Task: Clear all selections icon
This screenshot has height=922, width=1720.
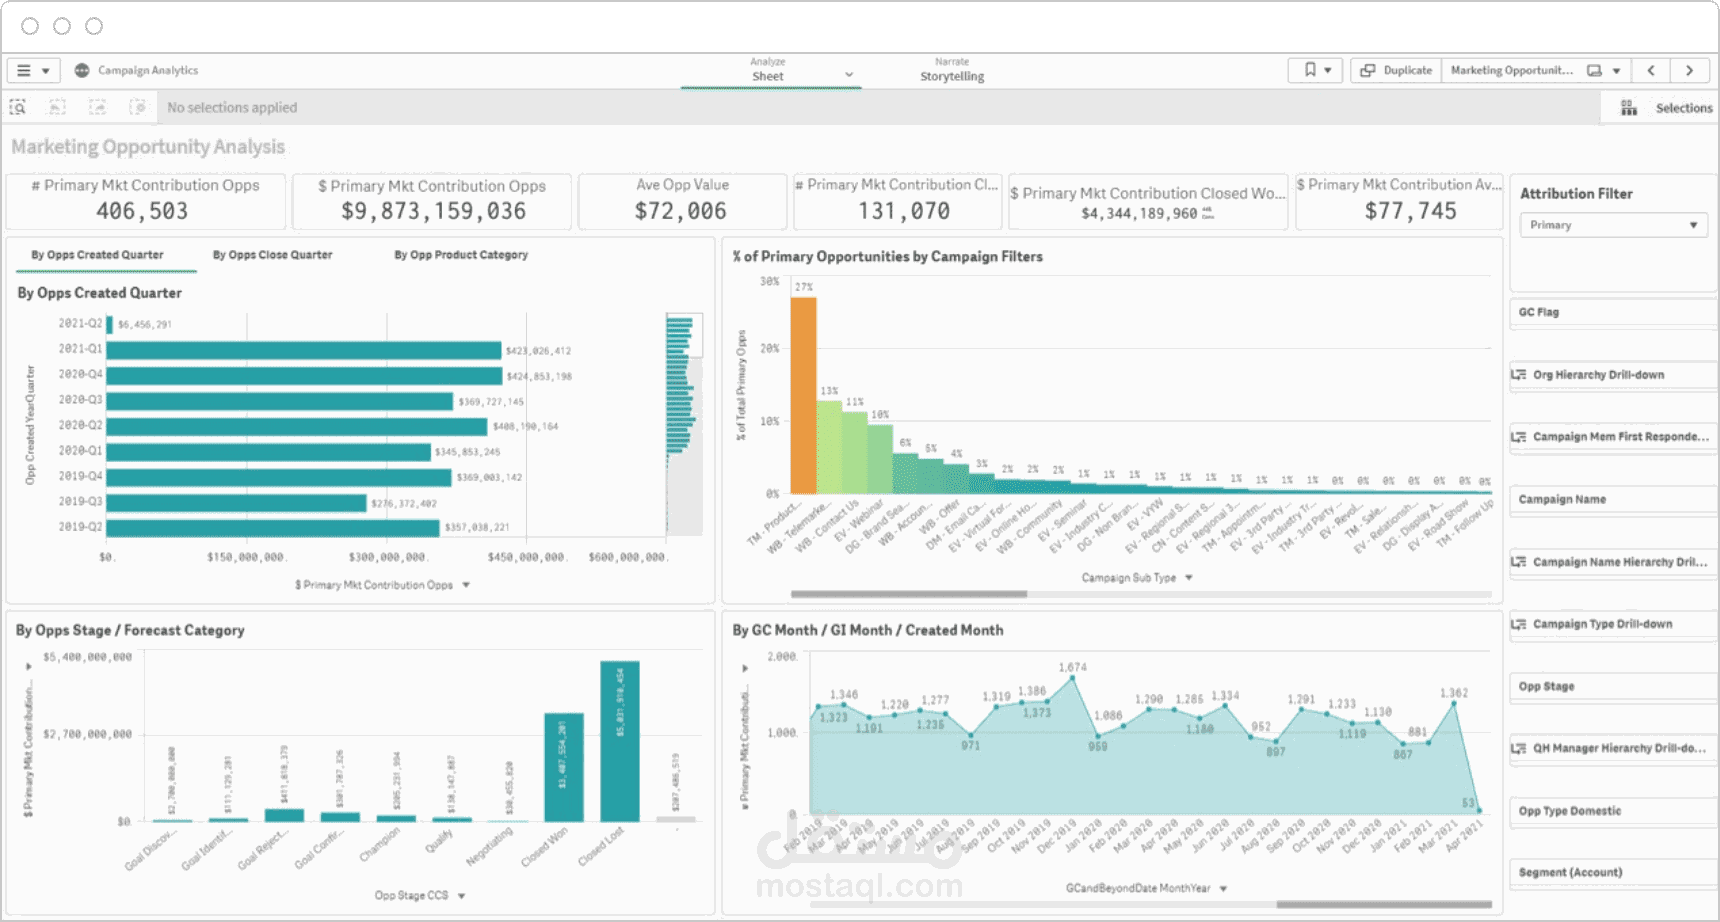Action: (x=138, y=107)
